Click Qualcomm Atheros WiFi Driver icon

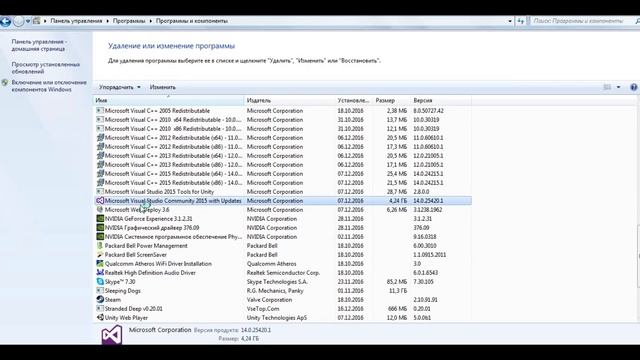100,263
